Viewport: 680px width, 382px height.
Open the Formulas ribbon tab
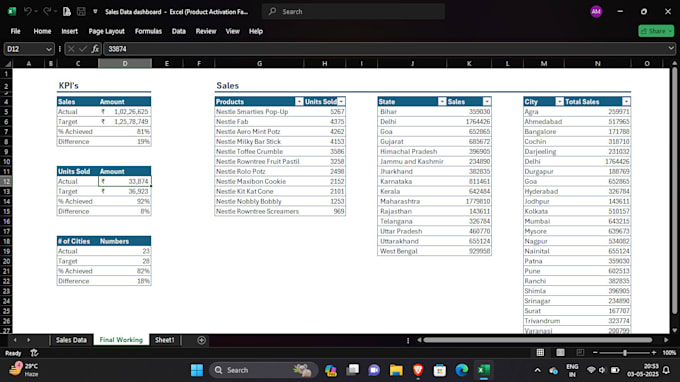coord(148,31)
